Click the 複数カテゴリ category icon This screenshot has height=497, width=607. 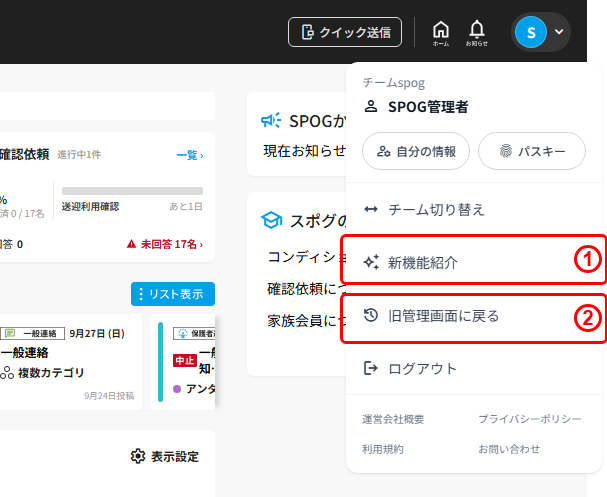click(x=7, y=373)
